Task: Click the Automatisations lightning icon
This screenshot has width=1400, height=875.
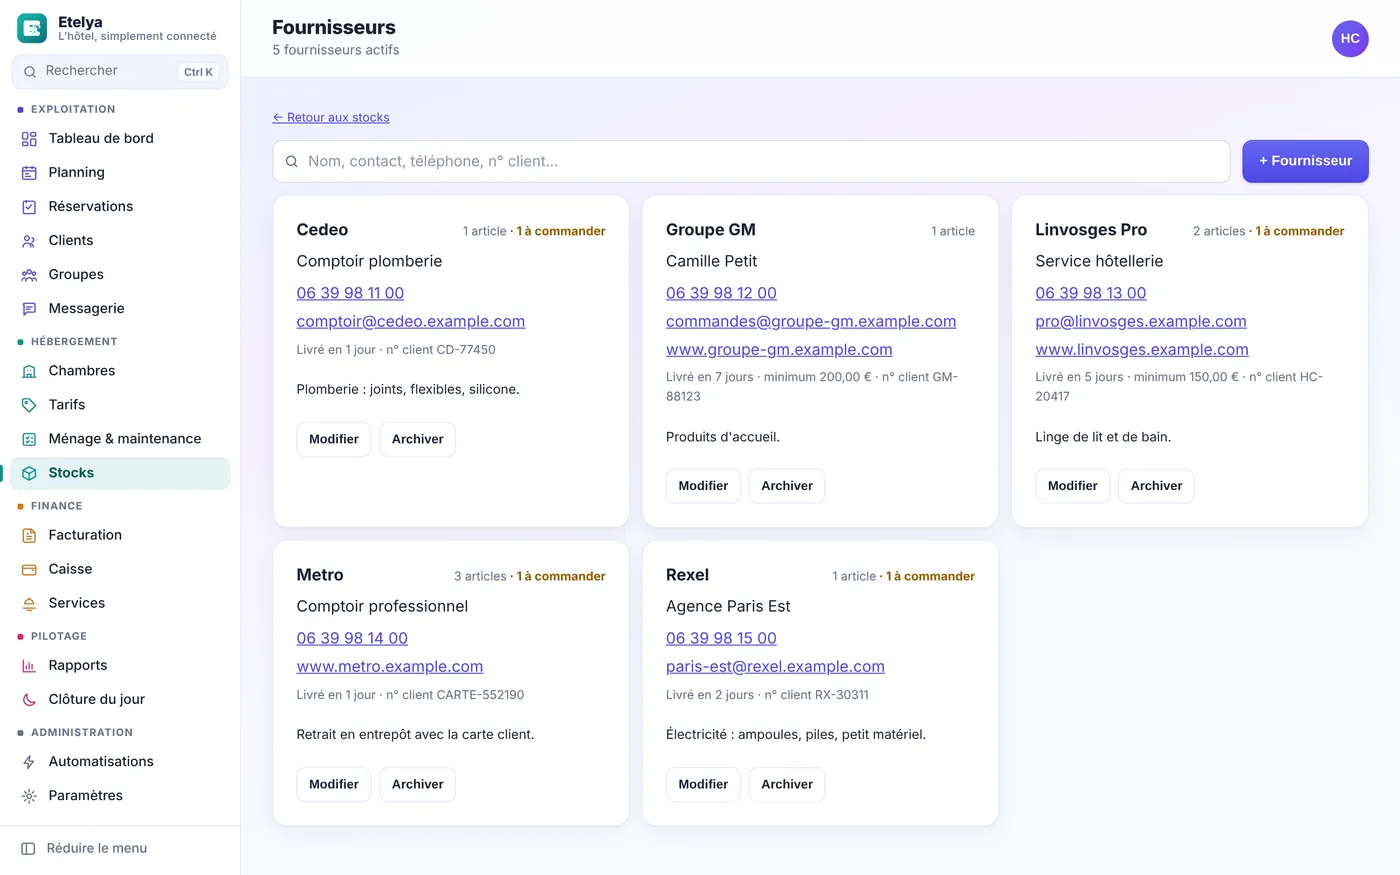Action: (29, 761)
